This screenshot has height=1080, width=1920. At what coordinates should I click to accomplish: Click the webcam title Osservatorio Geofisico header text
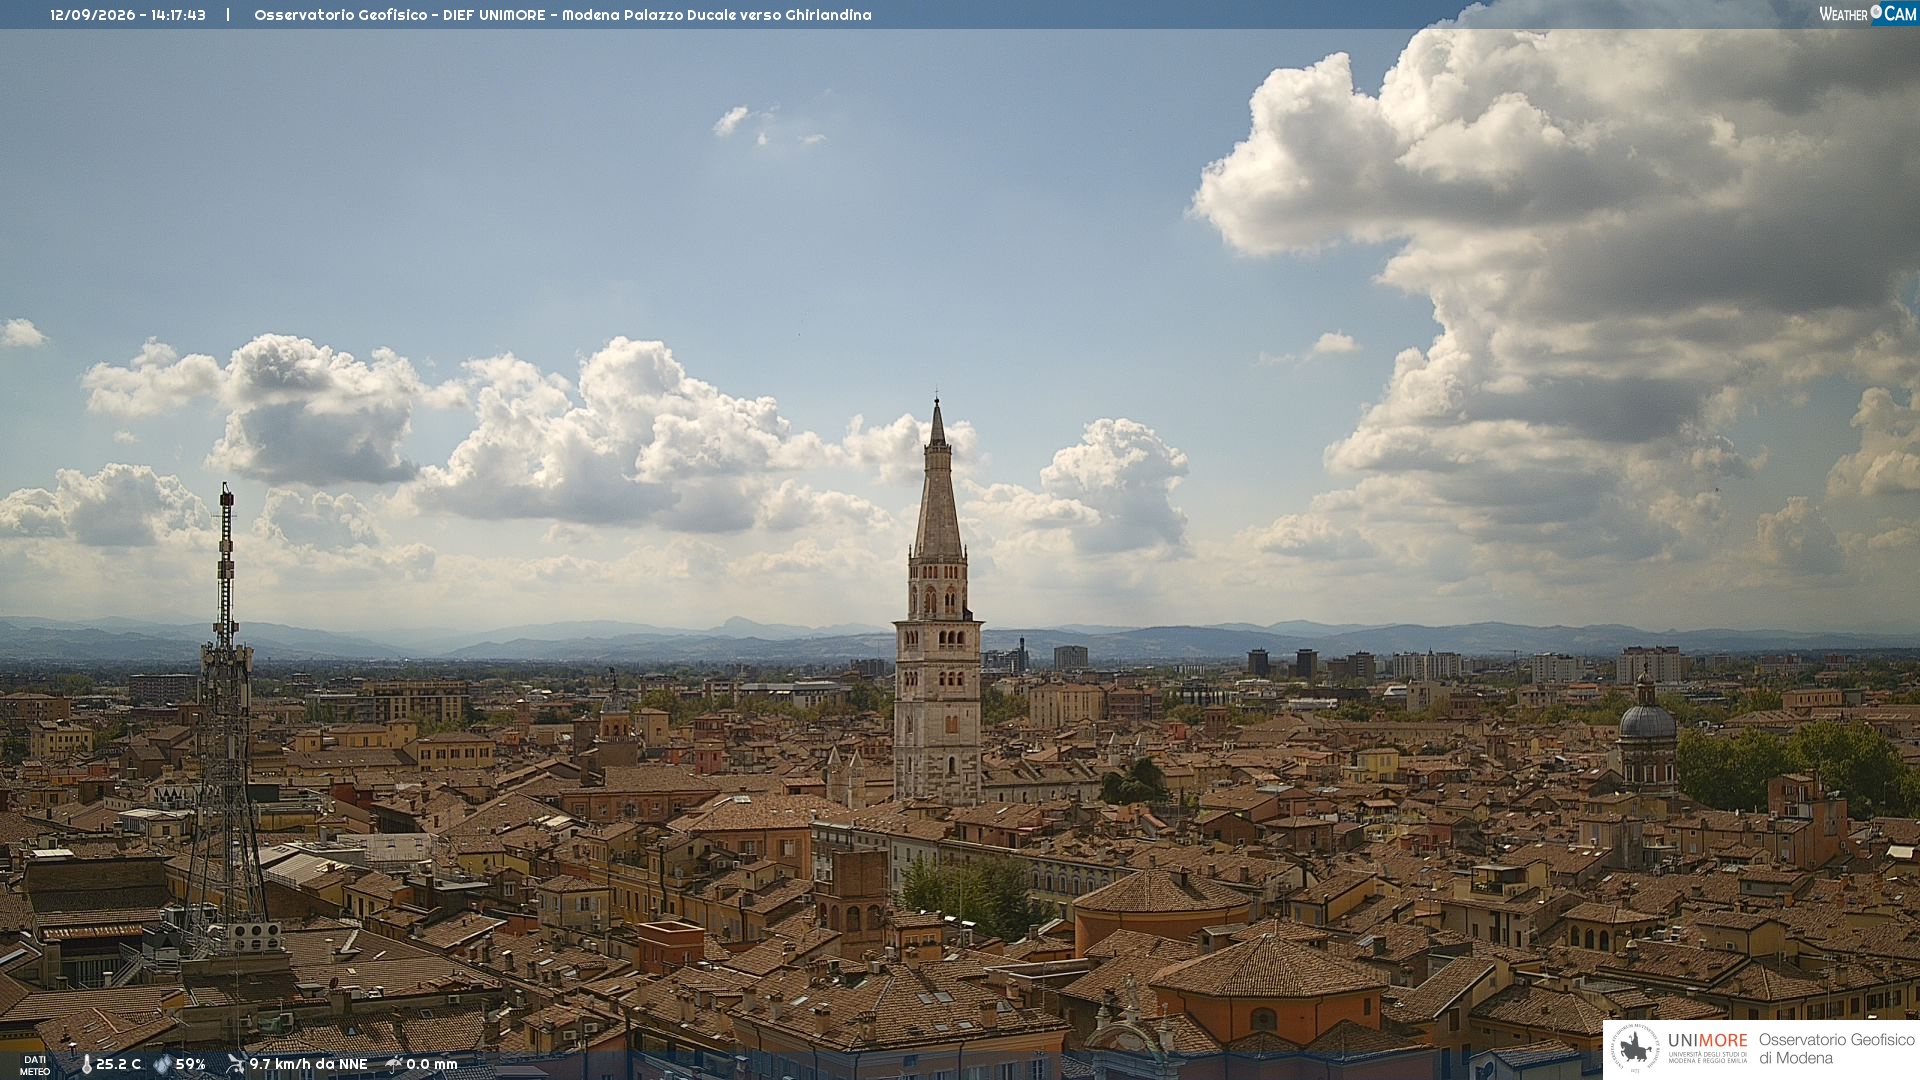pos(563,15)
